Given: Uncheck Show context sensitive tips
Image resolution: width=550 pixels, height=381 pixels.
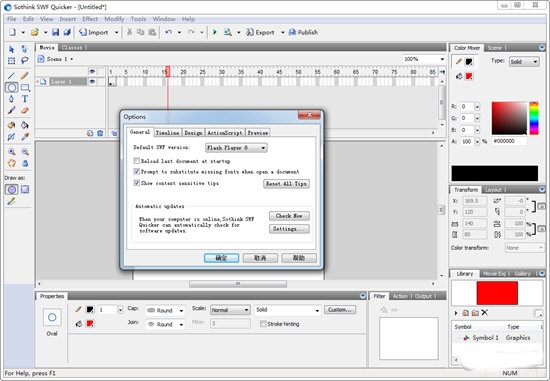Looking at the screenshot, I should (136, 183).
